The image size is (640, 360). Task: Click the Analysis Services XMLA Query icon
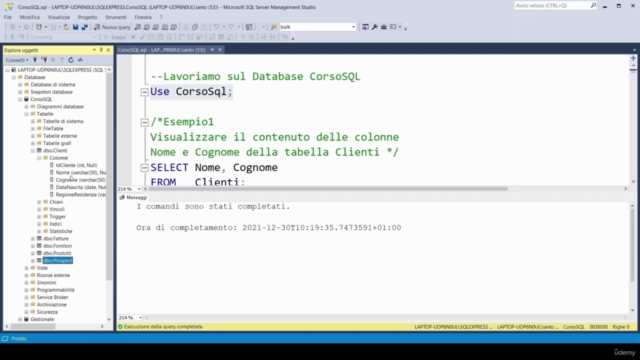coord(165,27)
